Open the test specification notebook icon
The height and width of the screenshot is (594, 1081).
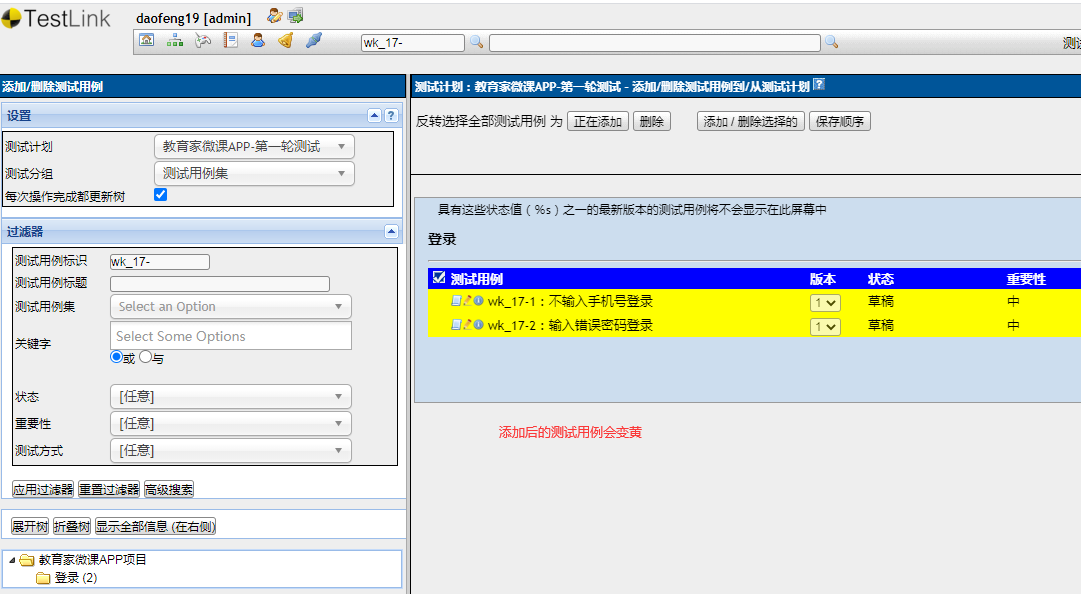point(230,41)
